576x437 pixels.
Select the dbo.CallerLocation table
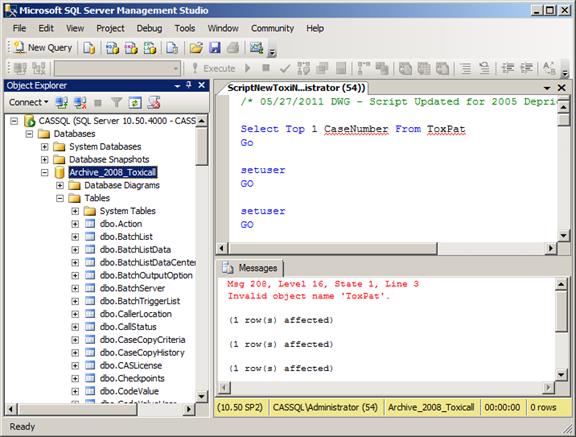136,314
